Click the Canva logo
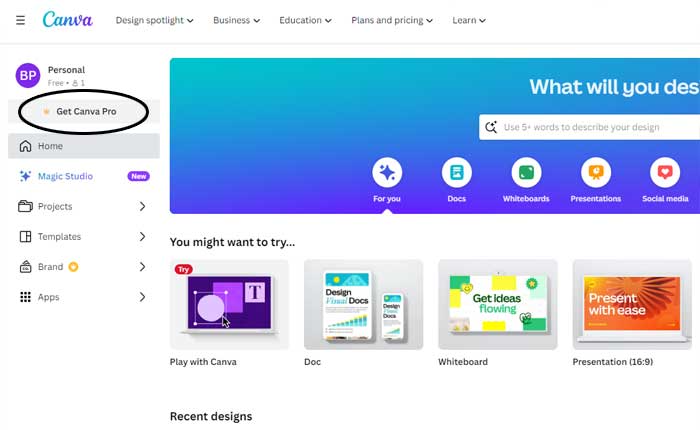Viewport: 700px width, 430px height. tap(67, 20)
